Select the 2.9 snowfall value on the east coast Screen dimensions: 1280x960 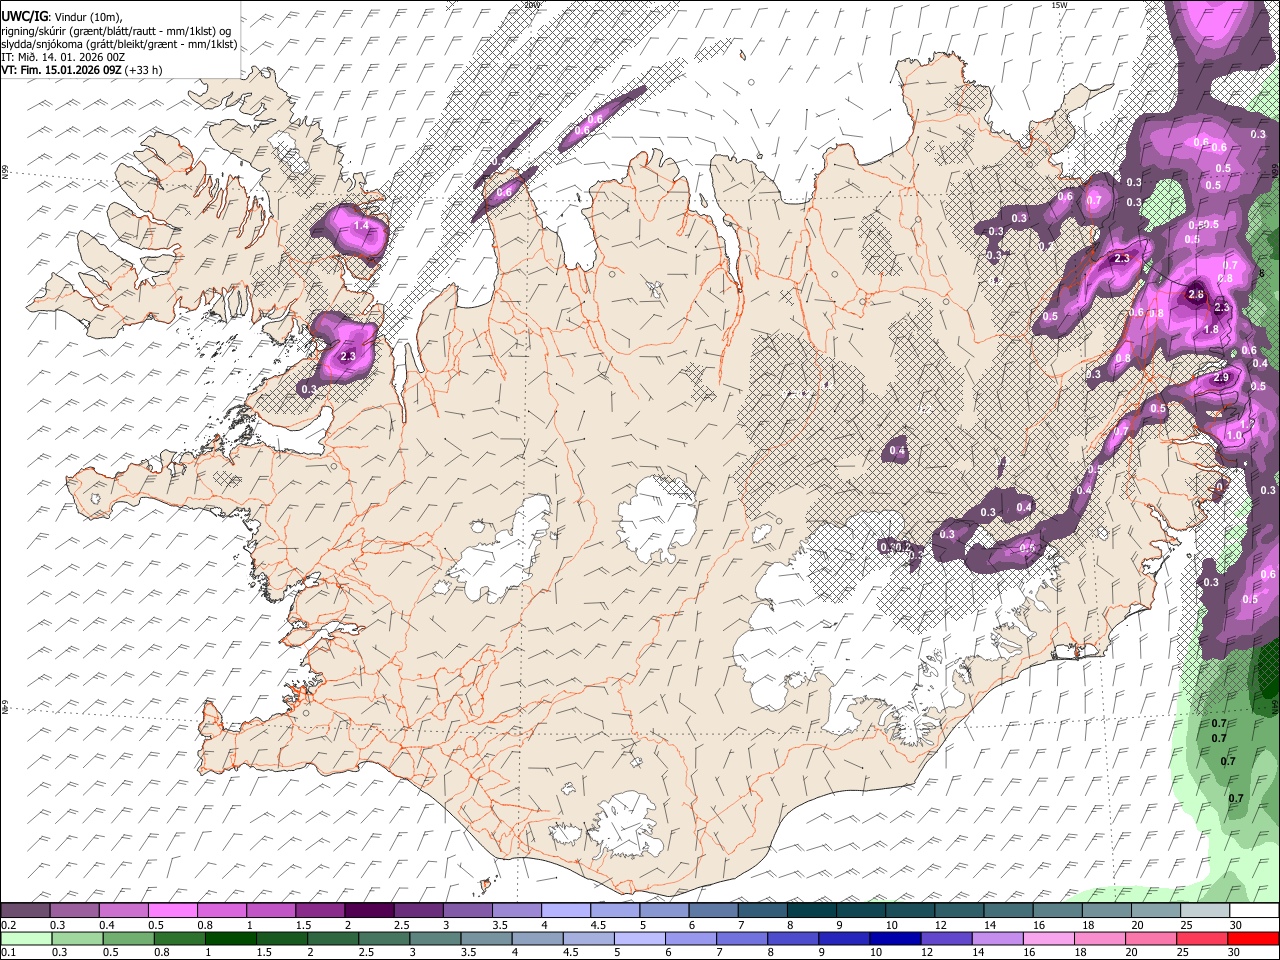point(1221,378)
